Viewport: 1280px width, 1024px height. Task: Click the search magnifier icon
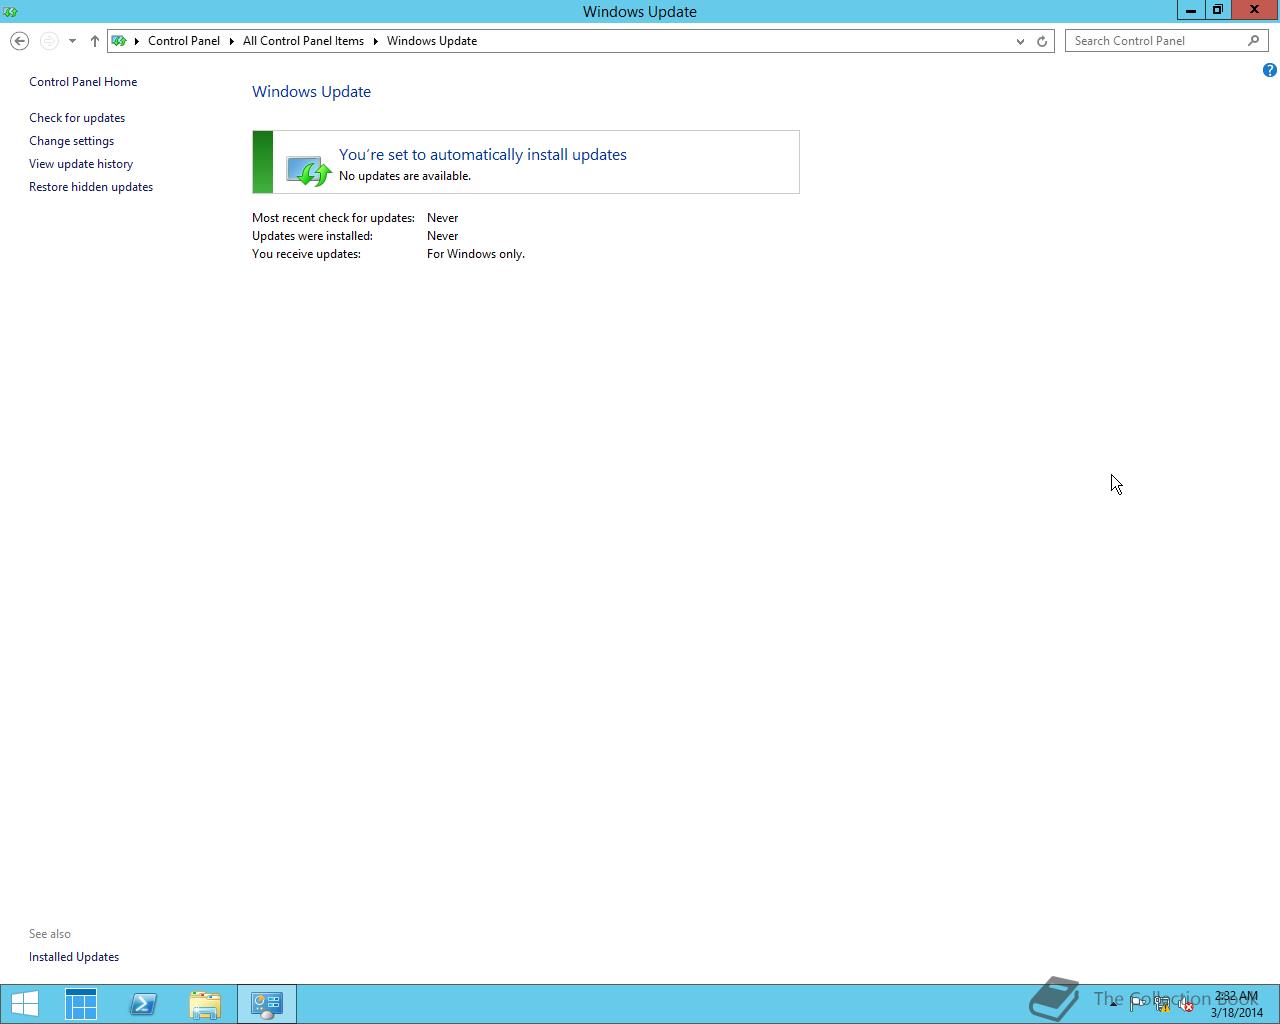click(1253, 41)
